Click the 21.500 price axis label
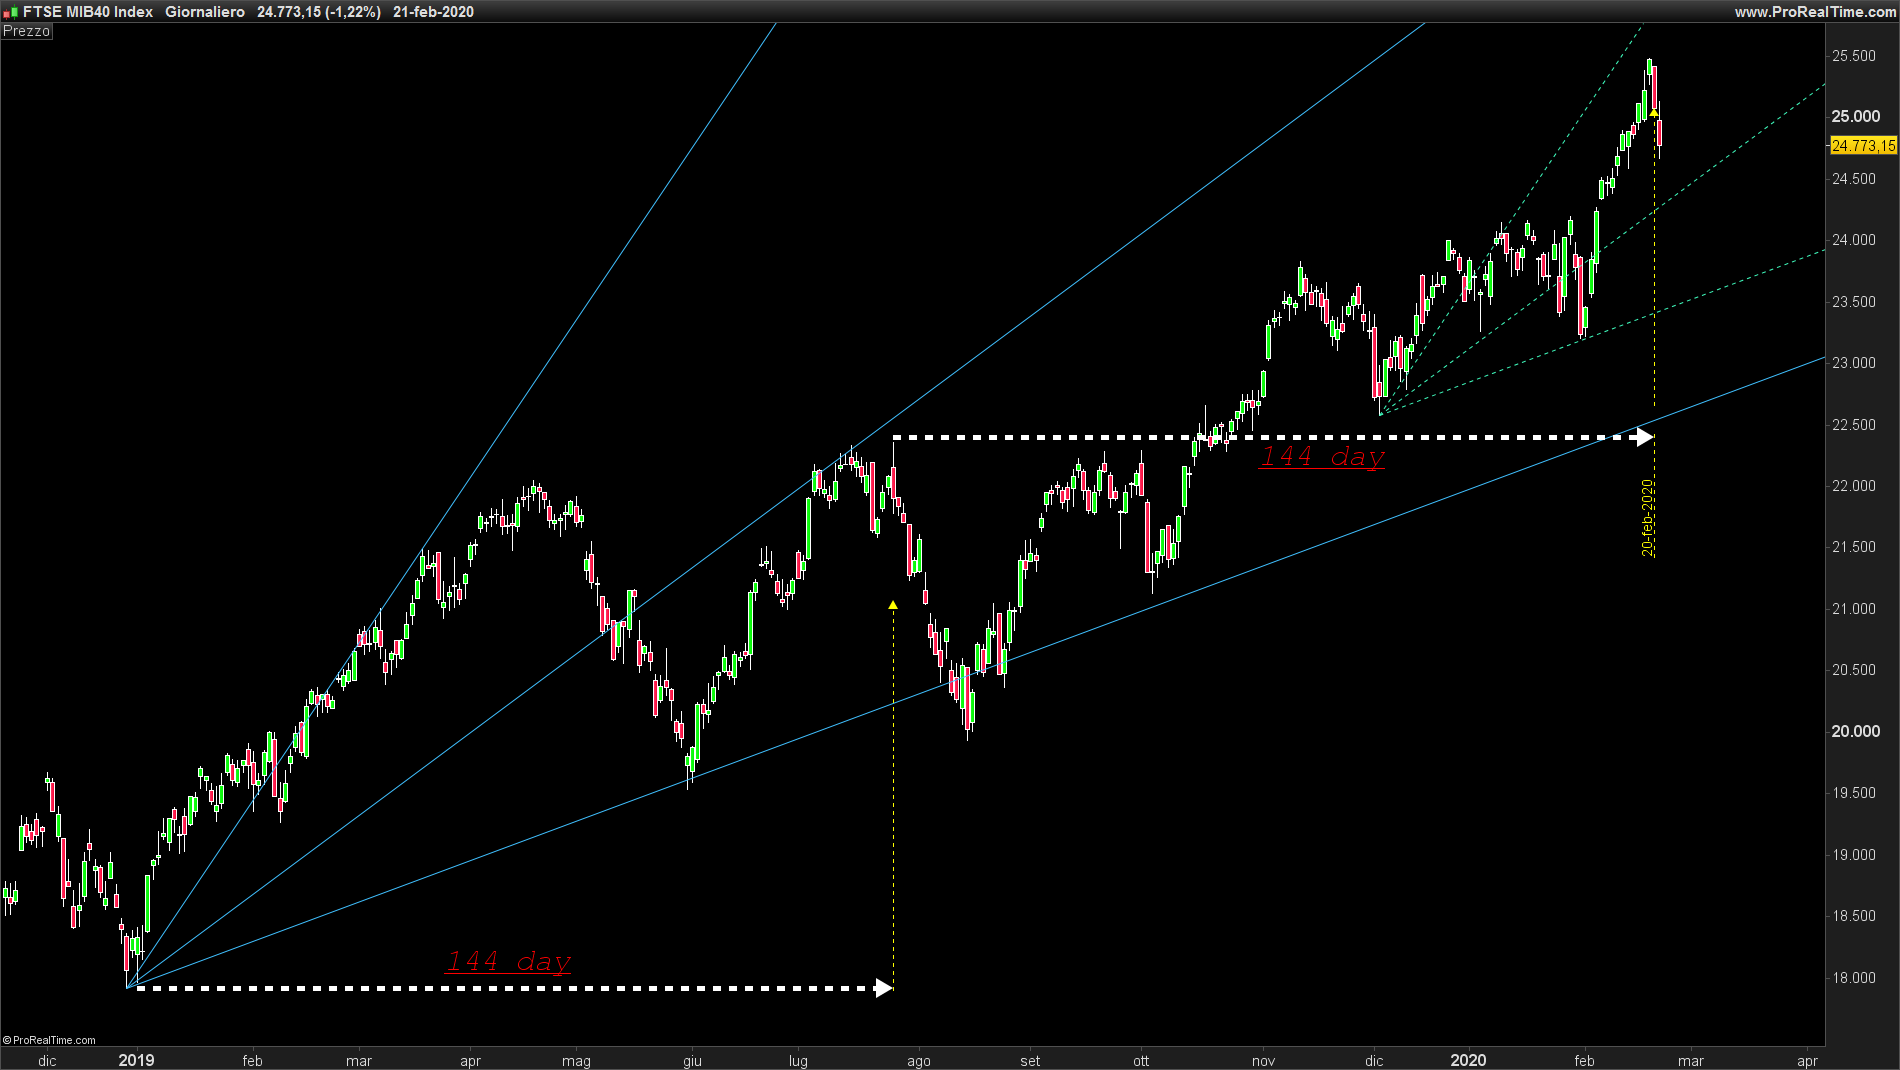 coord(1854,547)
